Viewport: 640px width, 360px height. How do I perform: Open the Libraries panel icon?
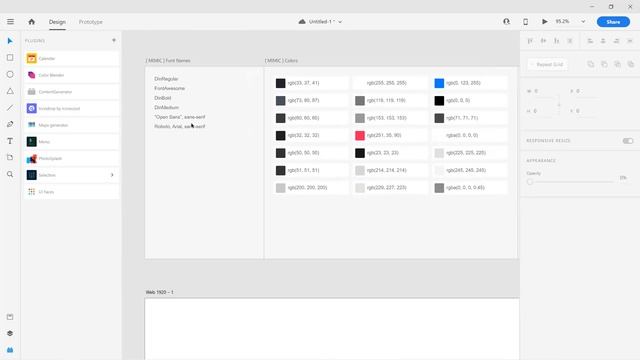point(10,317)
